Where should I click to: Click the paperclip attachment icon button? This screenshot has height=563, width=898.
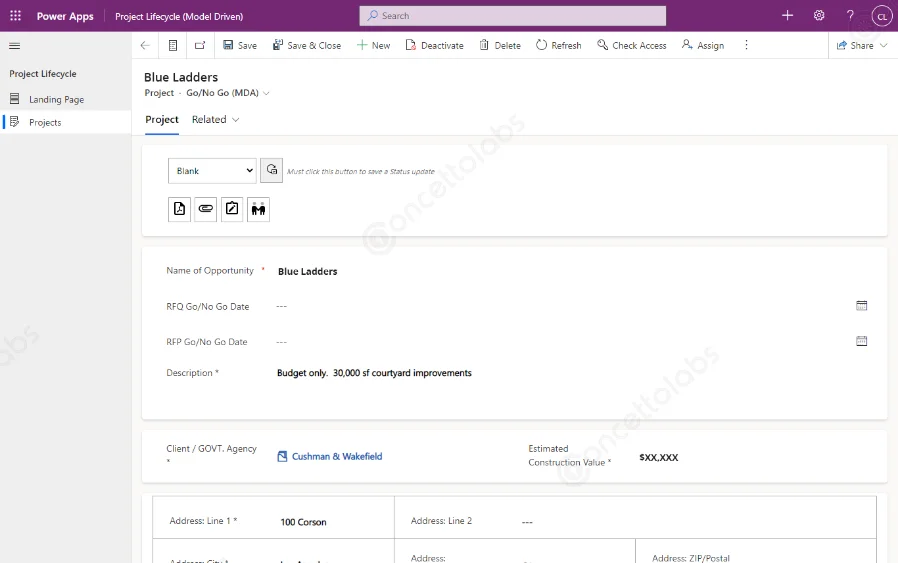coord(205,209)
